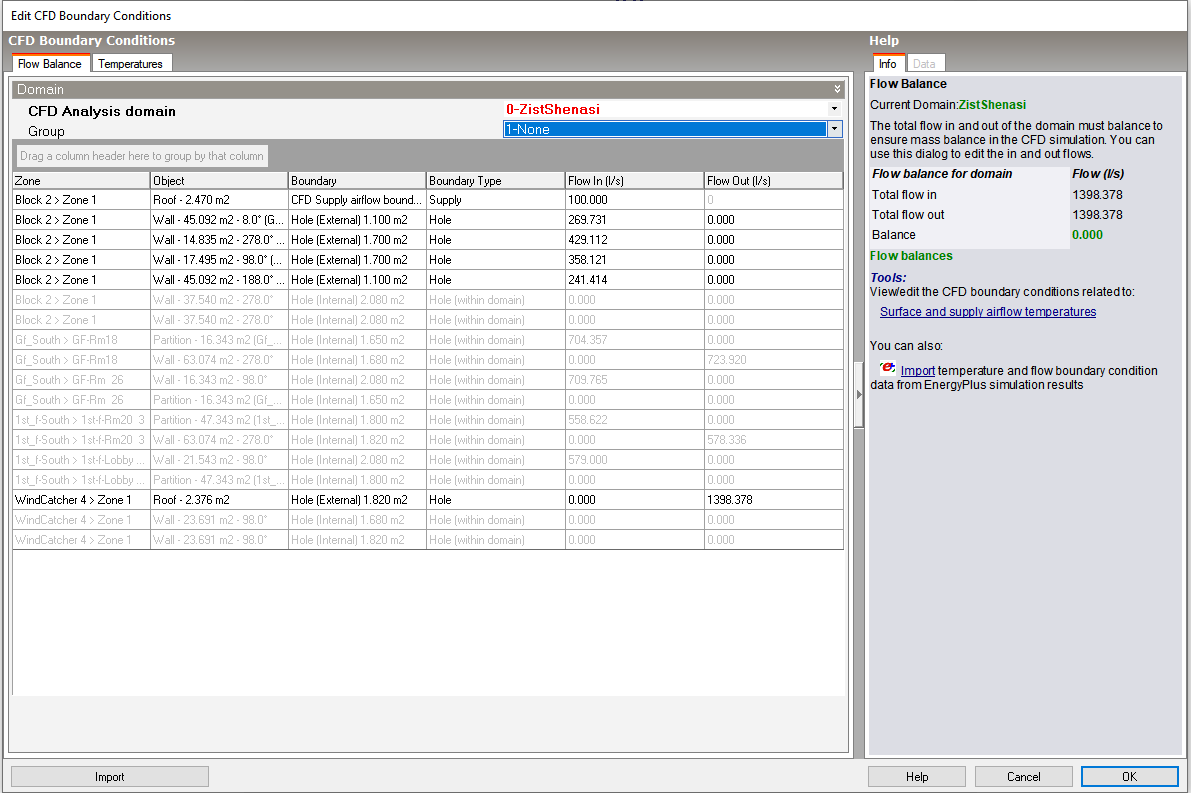Select the 1398.378 Flow Out table cell
Screen dimensions: 1191x793
tap(773, 500)
